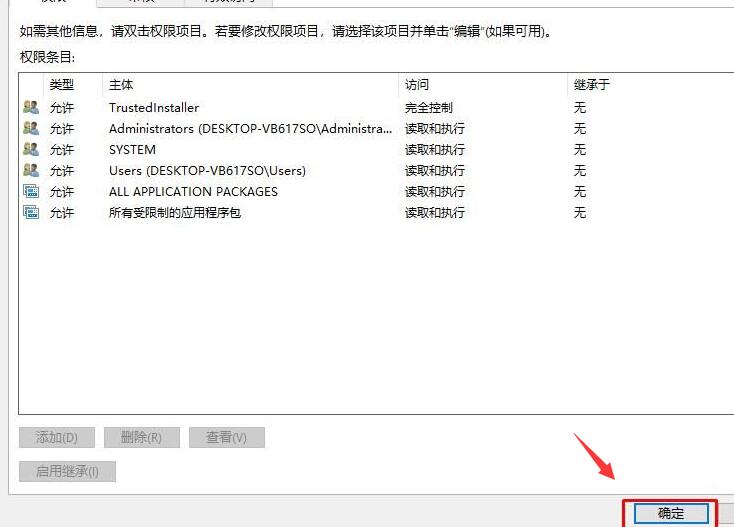734x527 pixels.
Task: Confirm with the 确定 button
Action: [x=671, y=513]
